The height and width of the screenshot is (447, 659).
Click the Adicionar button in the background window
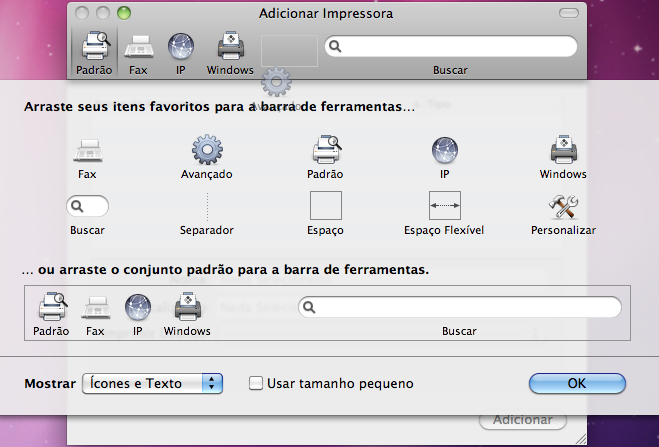(523, 420)
